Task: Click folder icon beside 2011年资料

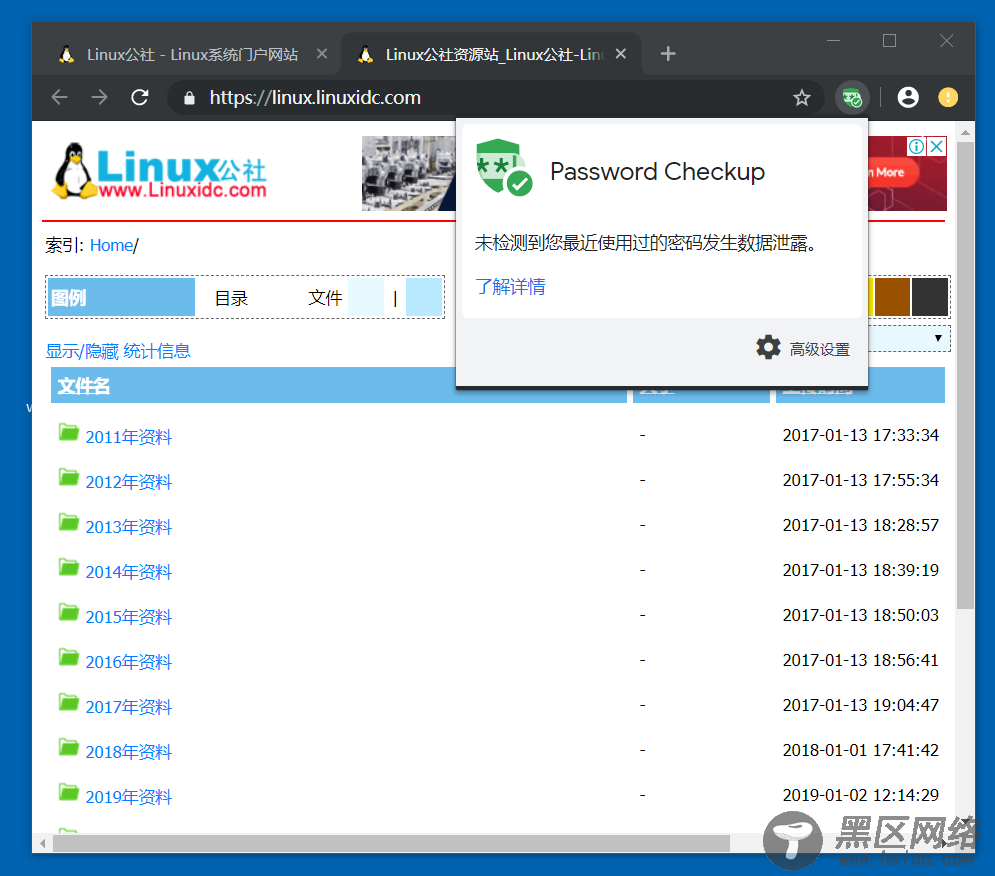Action: 69,432
